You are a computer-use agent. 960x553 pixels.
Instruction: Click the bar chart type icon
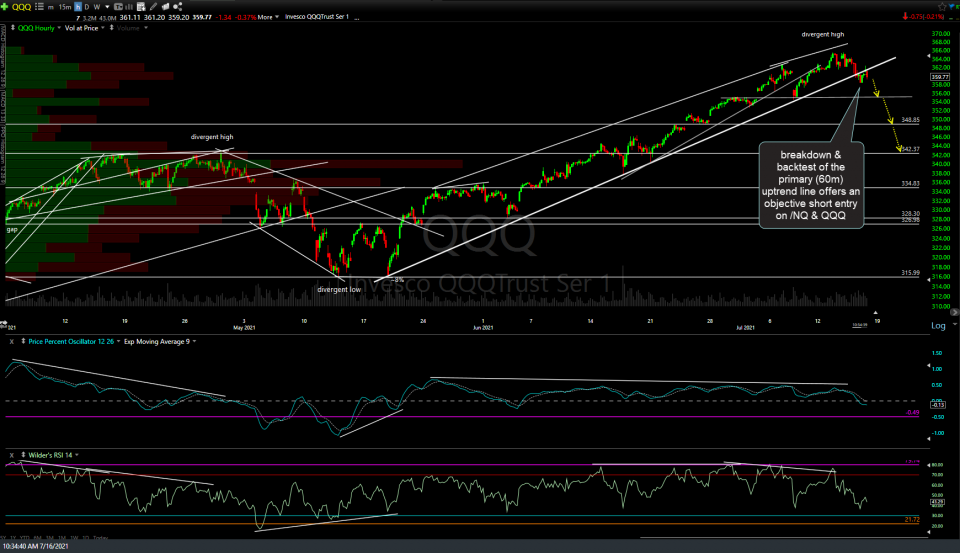click(x=129, y=7)
